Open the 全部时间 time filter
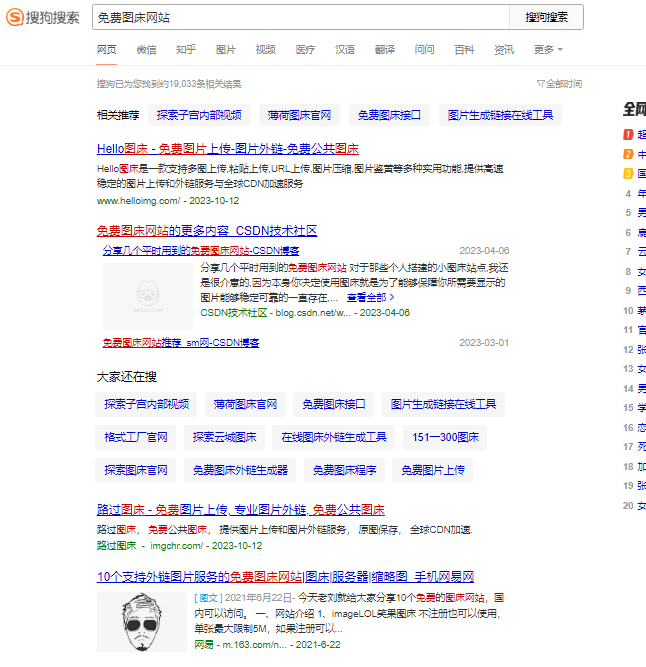This screenshot has width=646, height=667. 559,84
